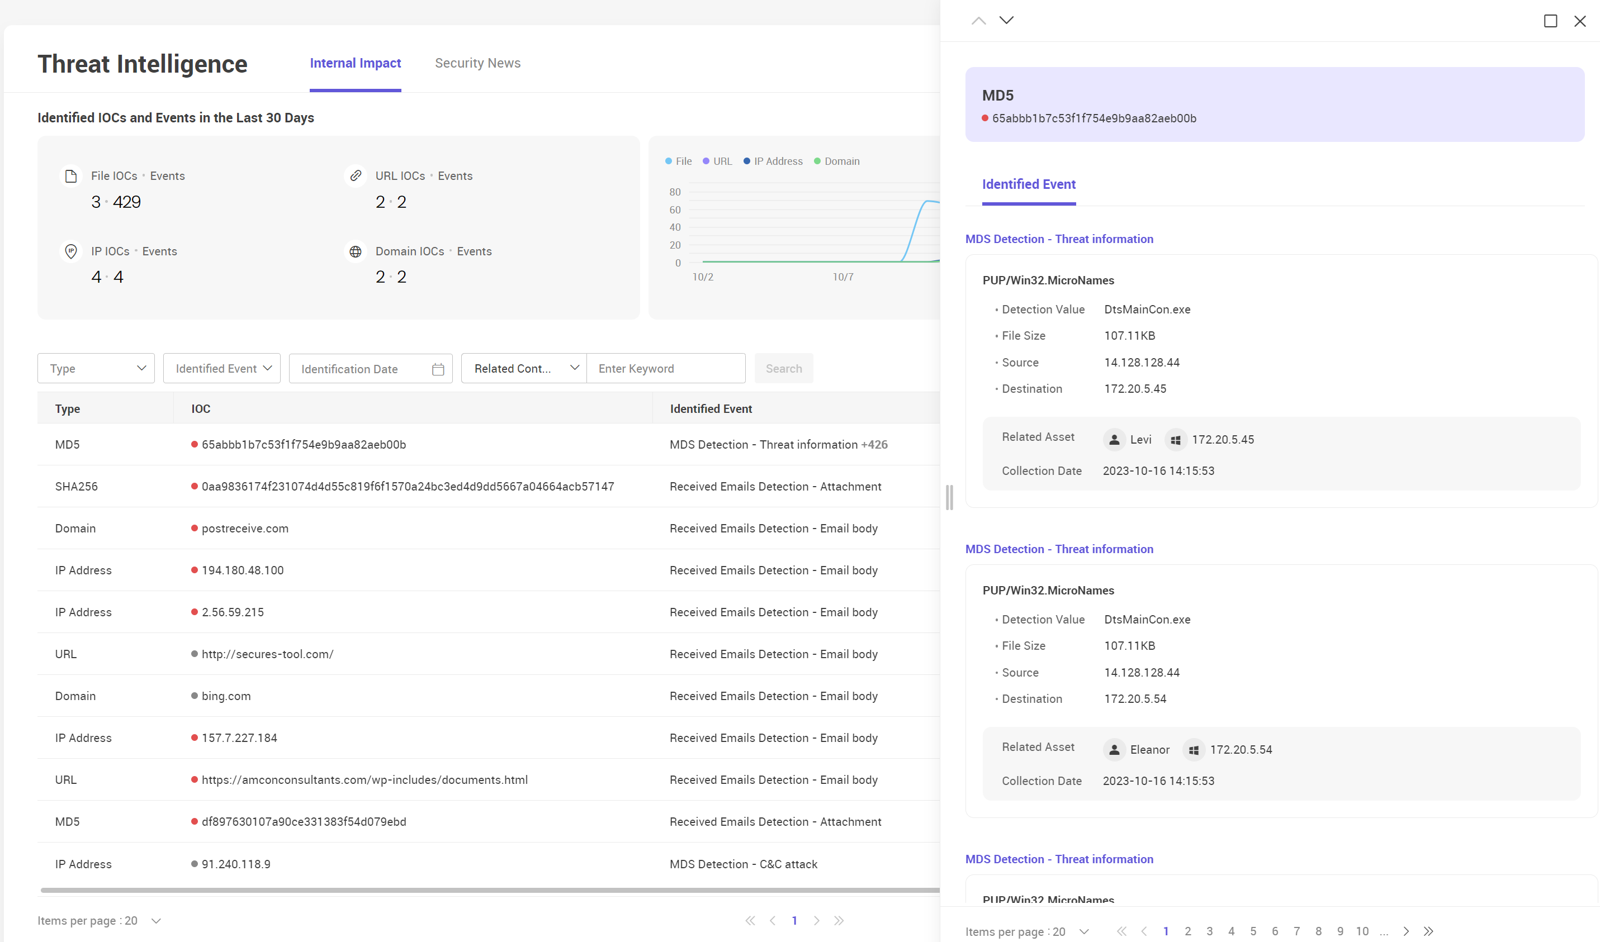Click the user icon beside Levi
The width and height of the screenshot is (1600, 942).
coord(1114,440)
